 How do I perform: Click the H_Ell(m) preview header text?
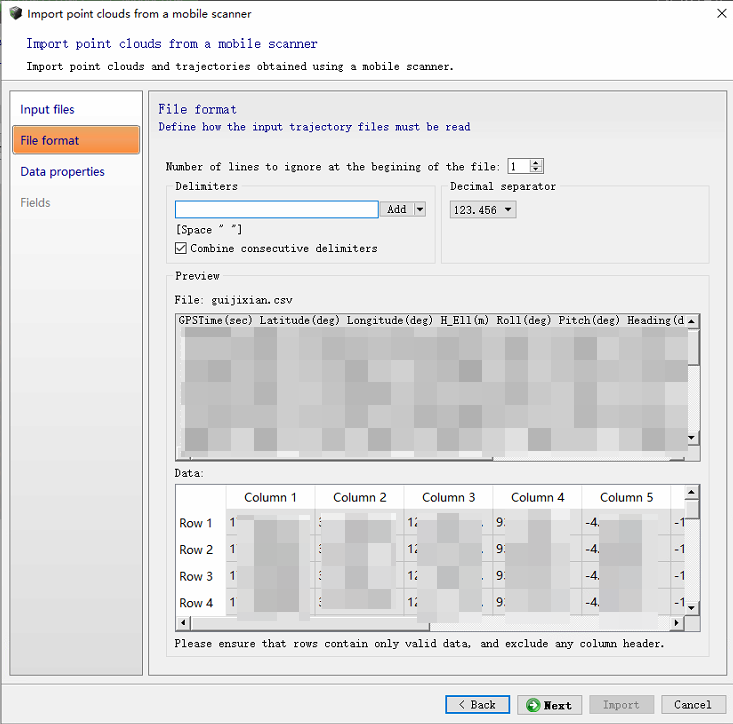pos(464,320)
